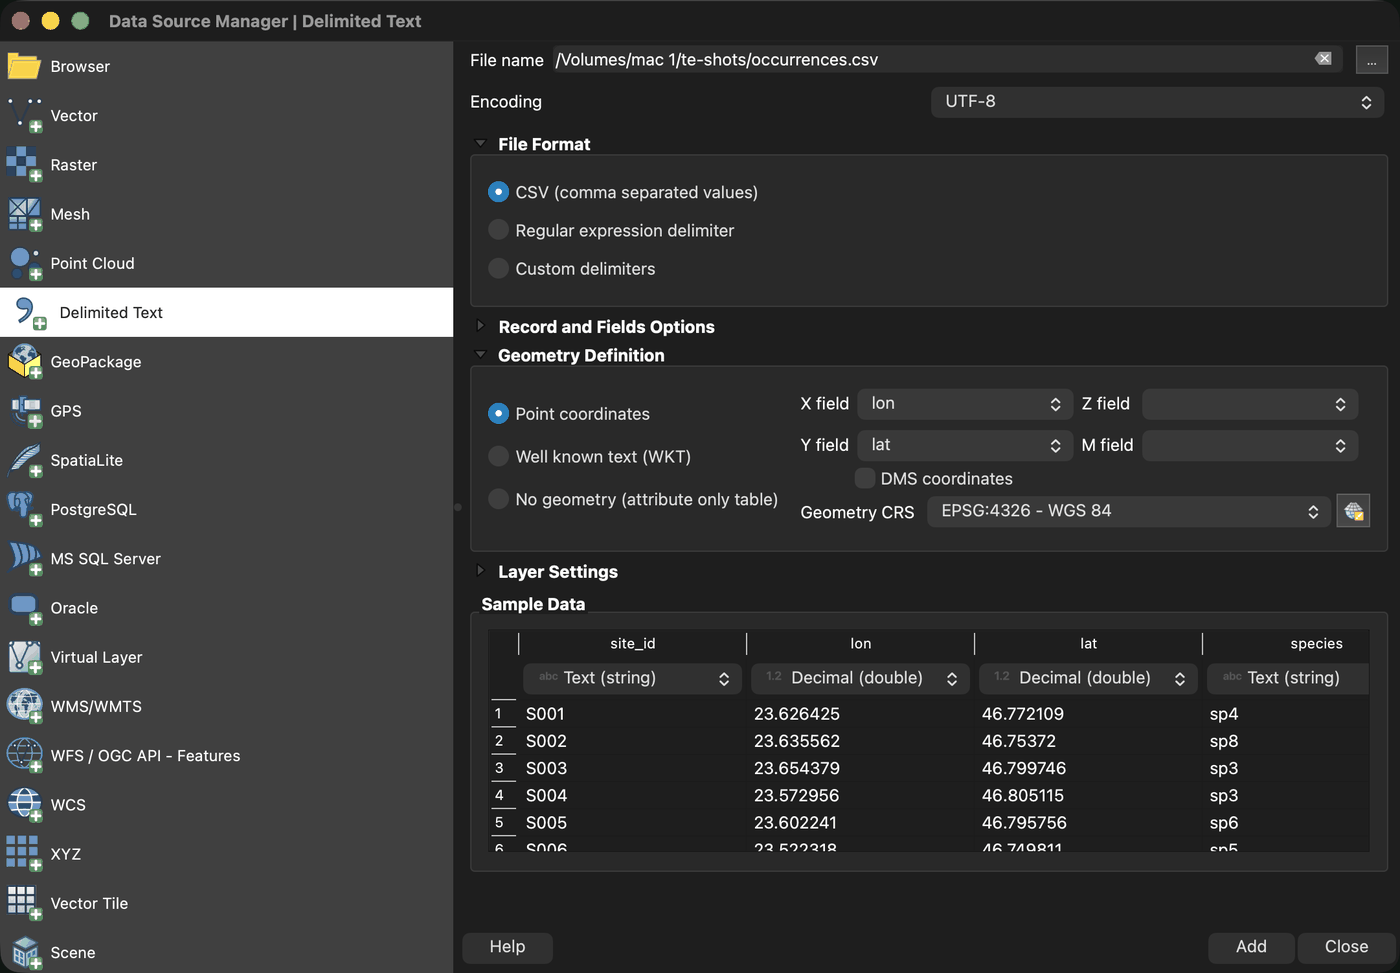1400x973 pixels.
Task: Click the WMS/WMTS globe icon
Action: 24,706
